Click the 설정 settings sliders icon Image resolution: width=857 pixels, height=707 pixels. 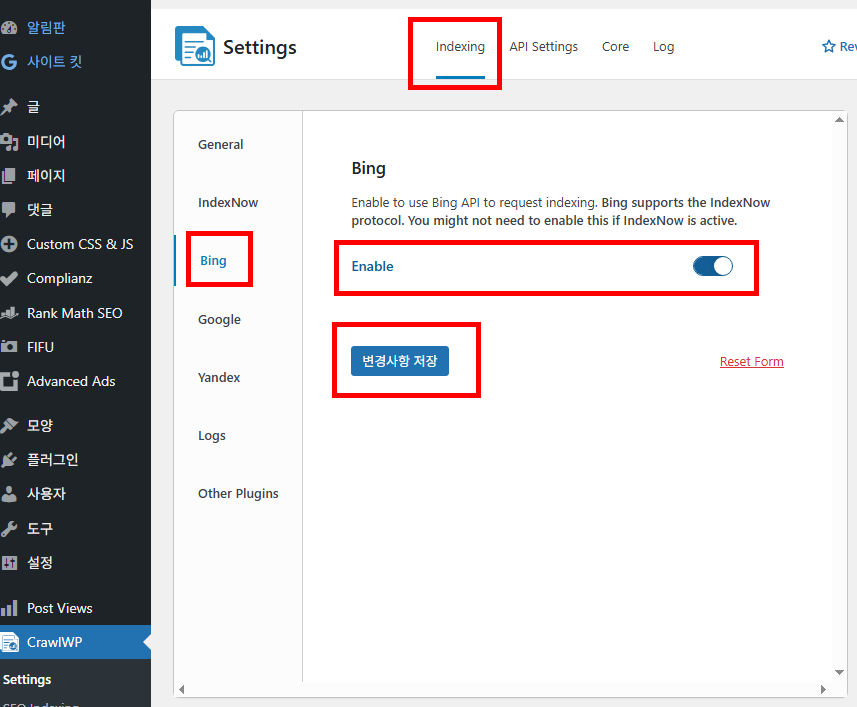(x=9, y=562)
